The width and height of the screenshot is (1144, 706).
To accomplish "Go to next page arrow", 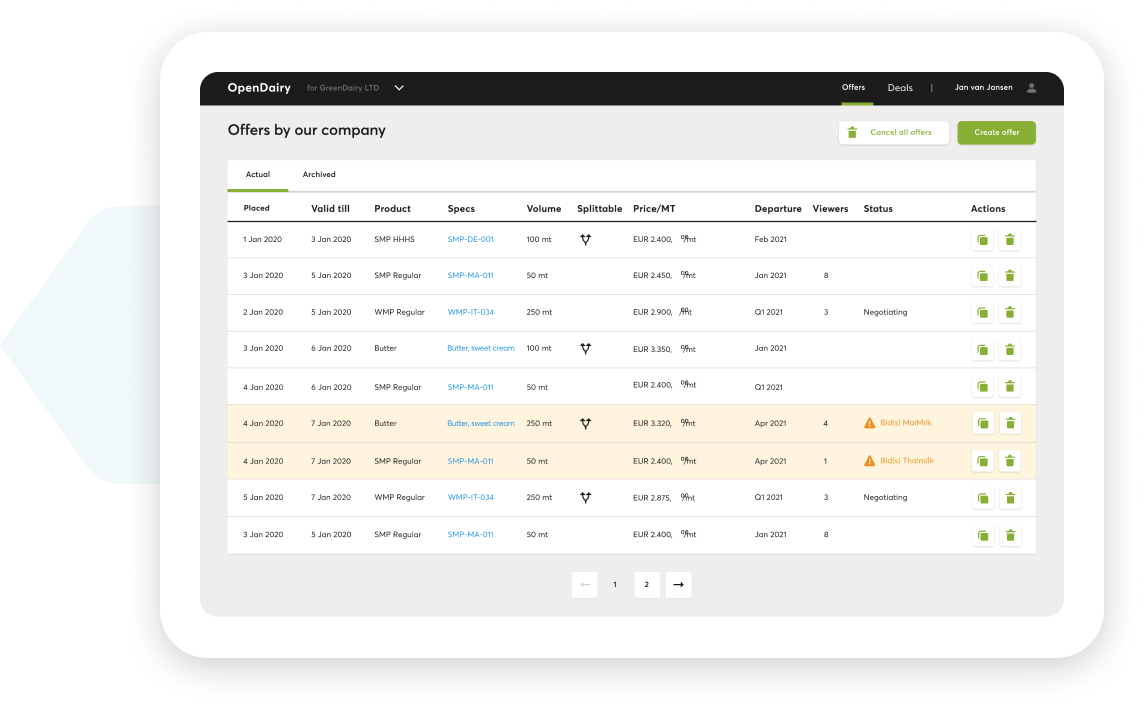I will pos(679,585).
